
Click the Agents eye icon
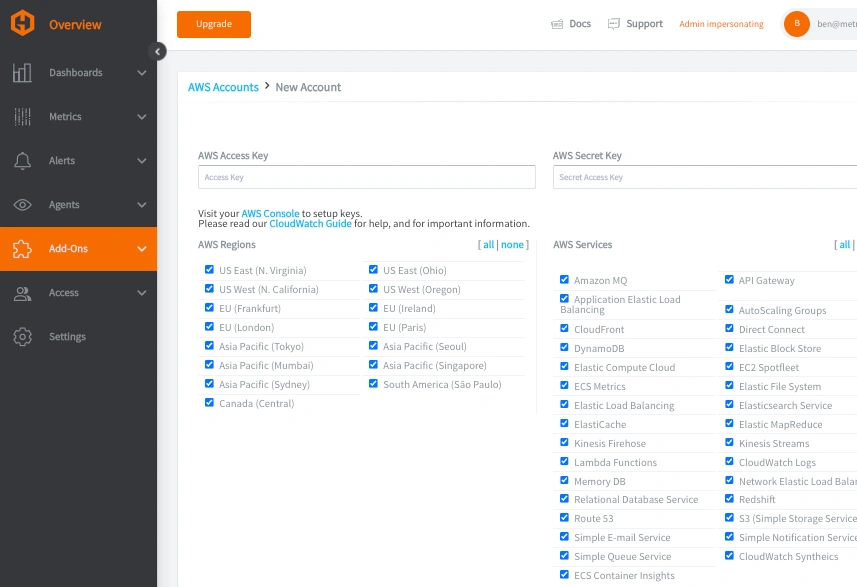tap(22, 205)
